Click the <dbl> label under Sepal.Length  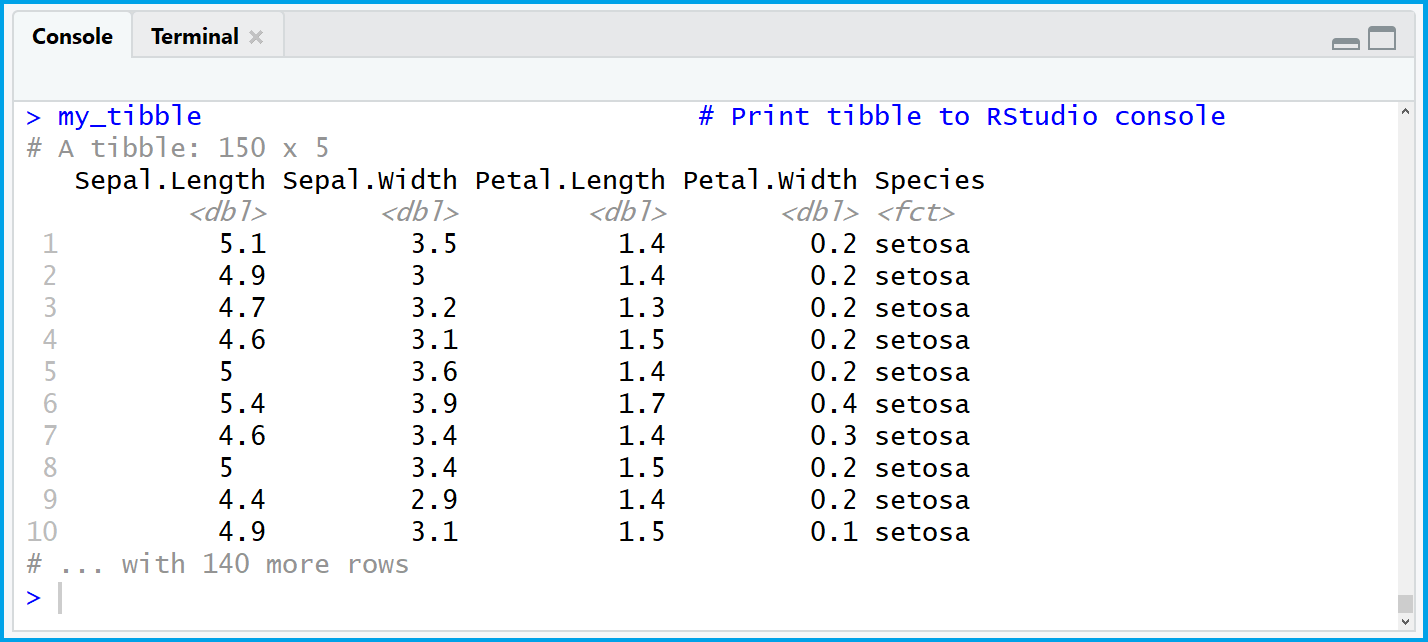[227, 212]
